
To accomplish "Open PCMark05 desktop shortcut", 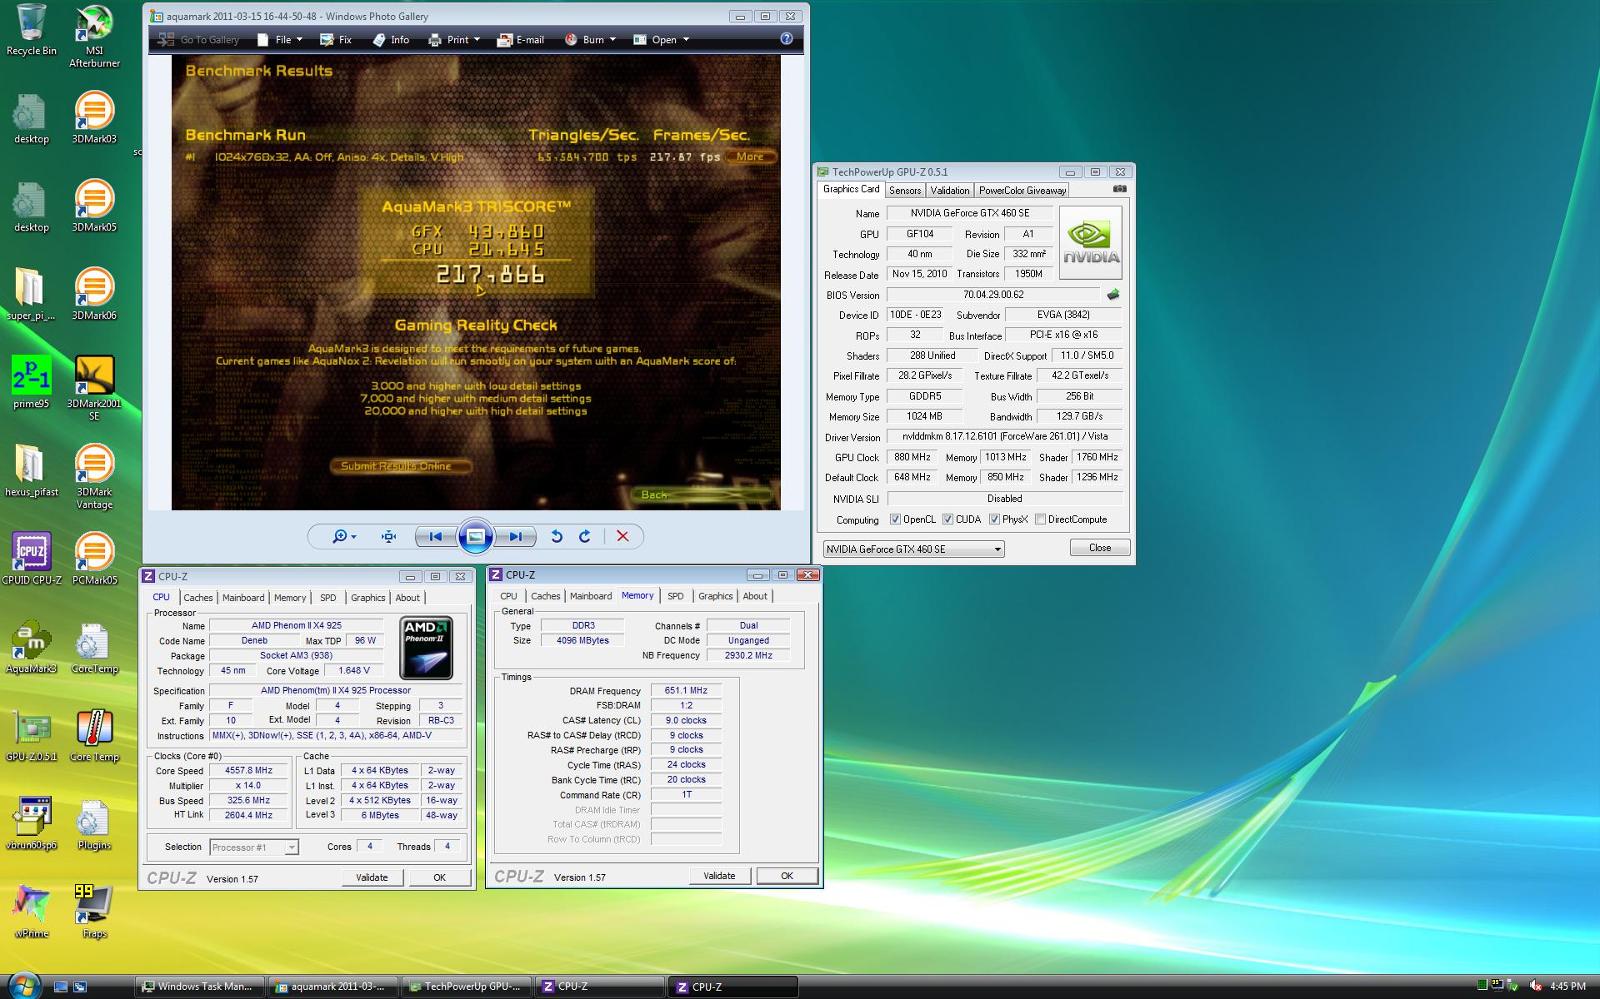I will (94, 558).
